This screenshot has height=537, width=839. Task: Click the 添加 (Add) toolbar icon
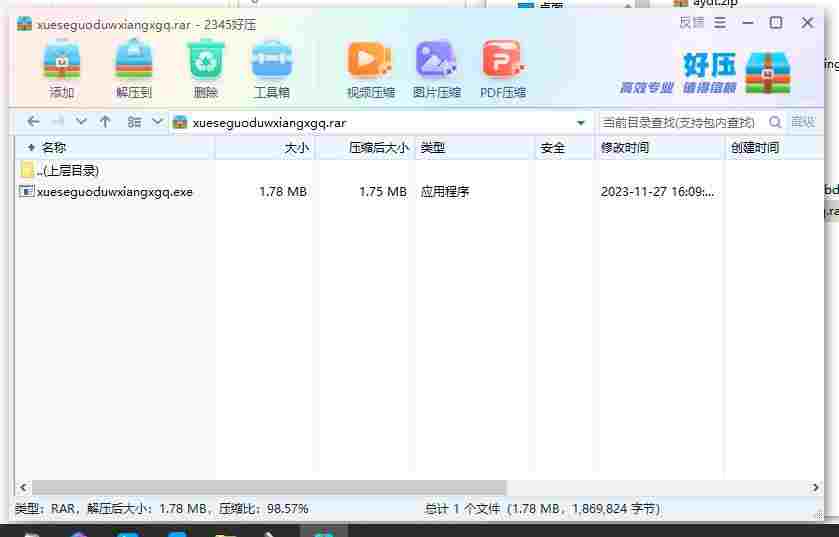pyautogui.click(x=62, y=68)
